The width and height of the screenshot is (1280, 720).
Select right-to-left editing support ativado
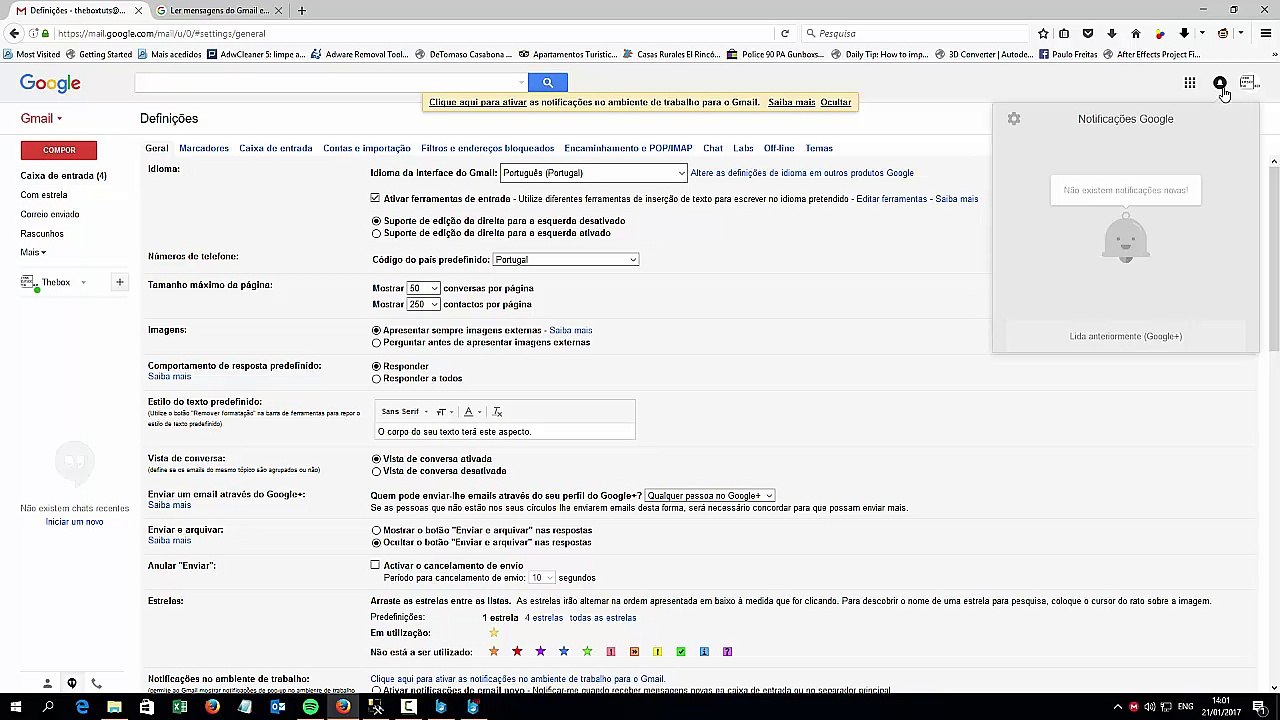(x=376, y=233)
